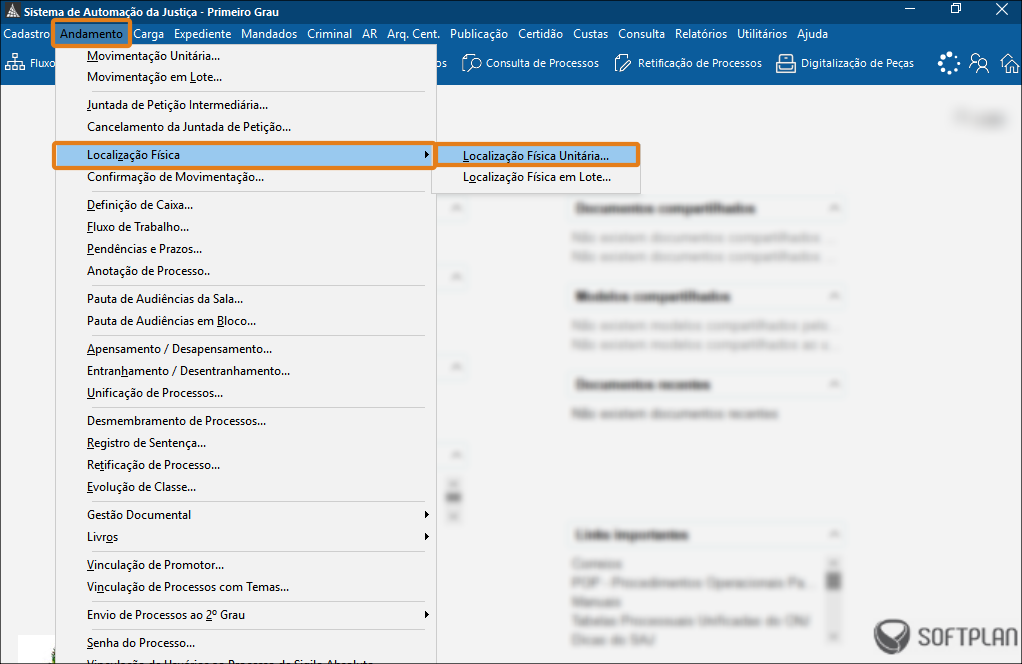Open the Expediente menu
This screenshot has width=1022, height=664.
203,34
